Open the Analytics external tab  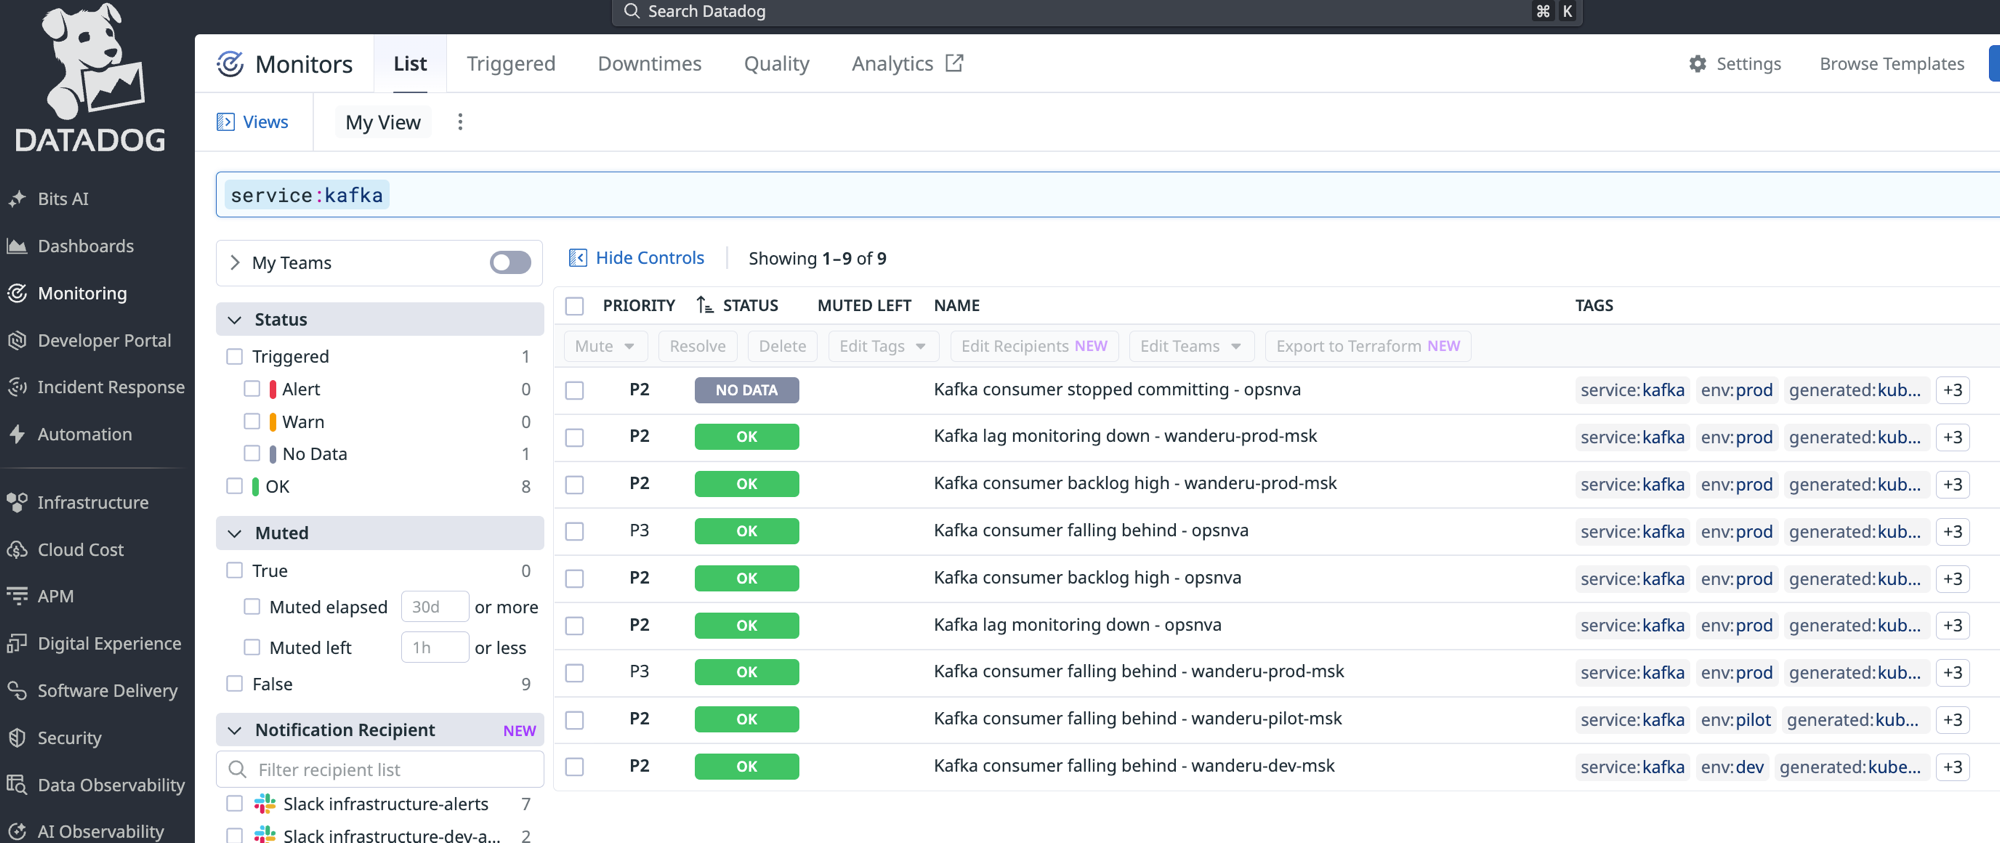(x=908, y=64)
